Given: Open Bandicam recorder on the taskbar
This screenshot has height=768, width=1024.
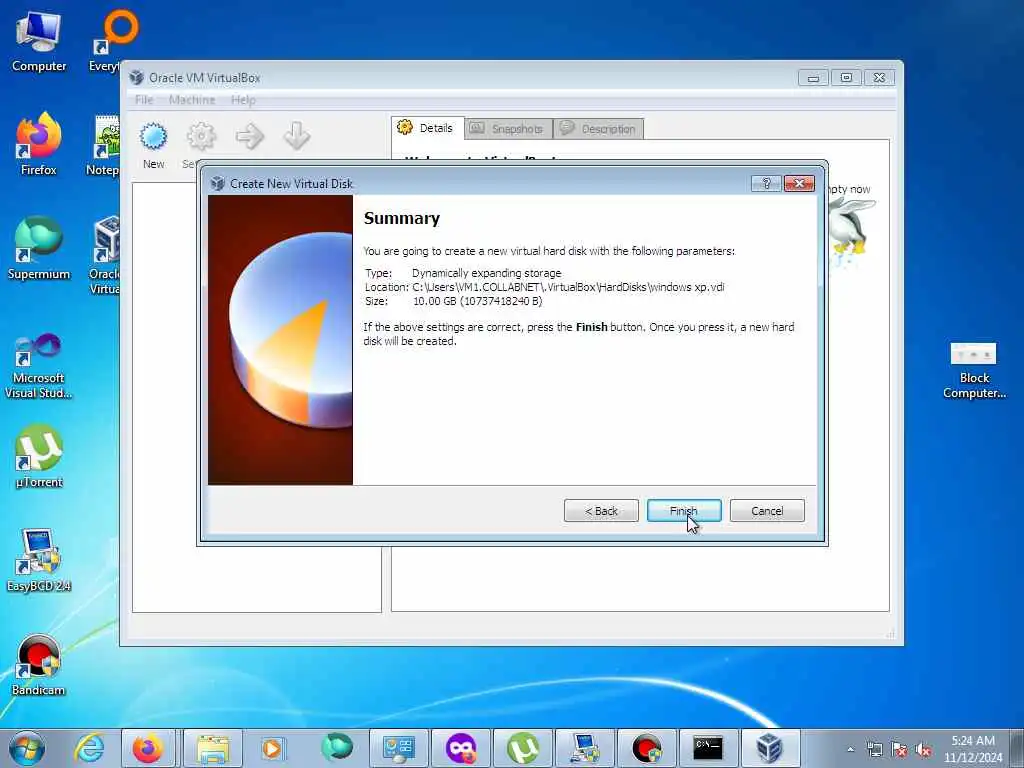Looking at the screenshot, I should (x=647, y=748).
